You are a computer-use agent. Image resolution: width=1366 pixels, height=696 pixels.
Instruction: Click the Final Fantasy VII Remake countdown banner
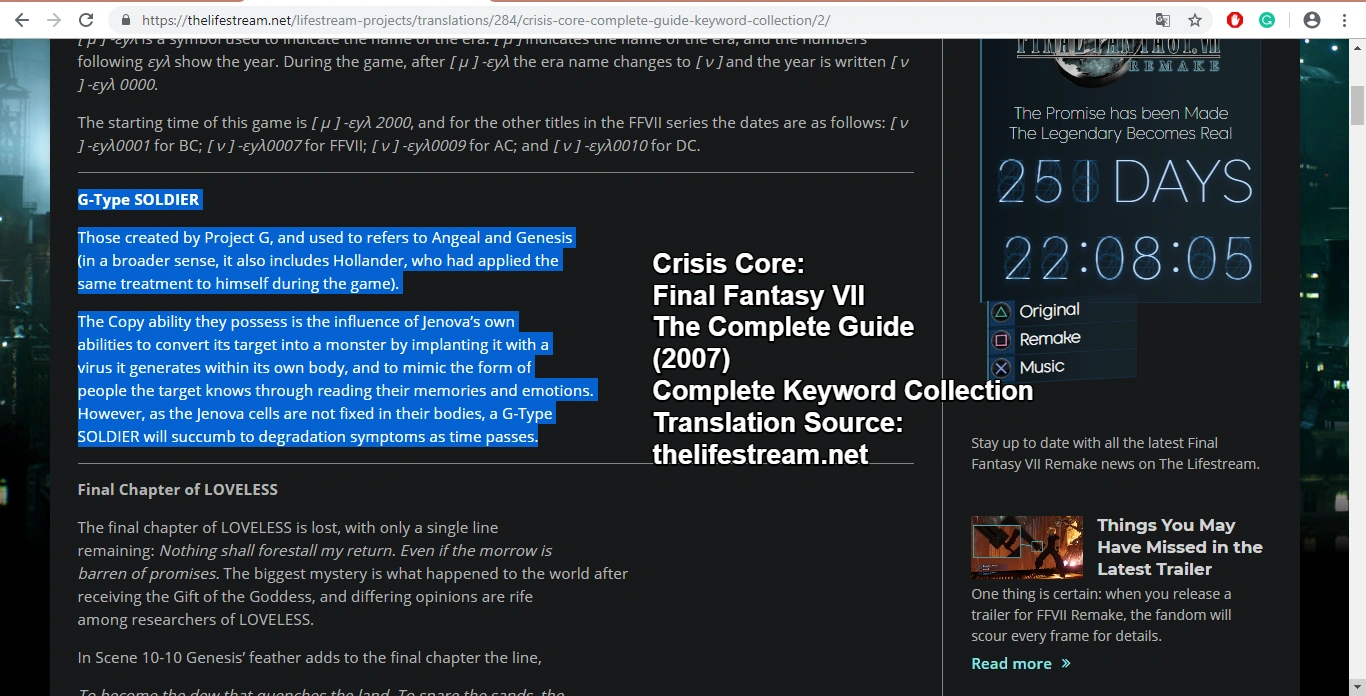(x=1120, y=170)
